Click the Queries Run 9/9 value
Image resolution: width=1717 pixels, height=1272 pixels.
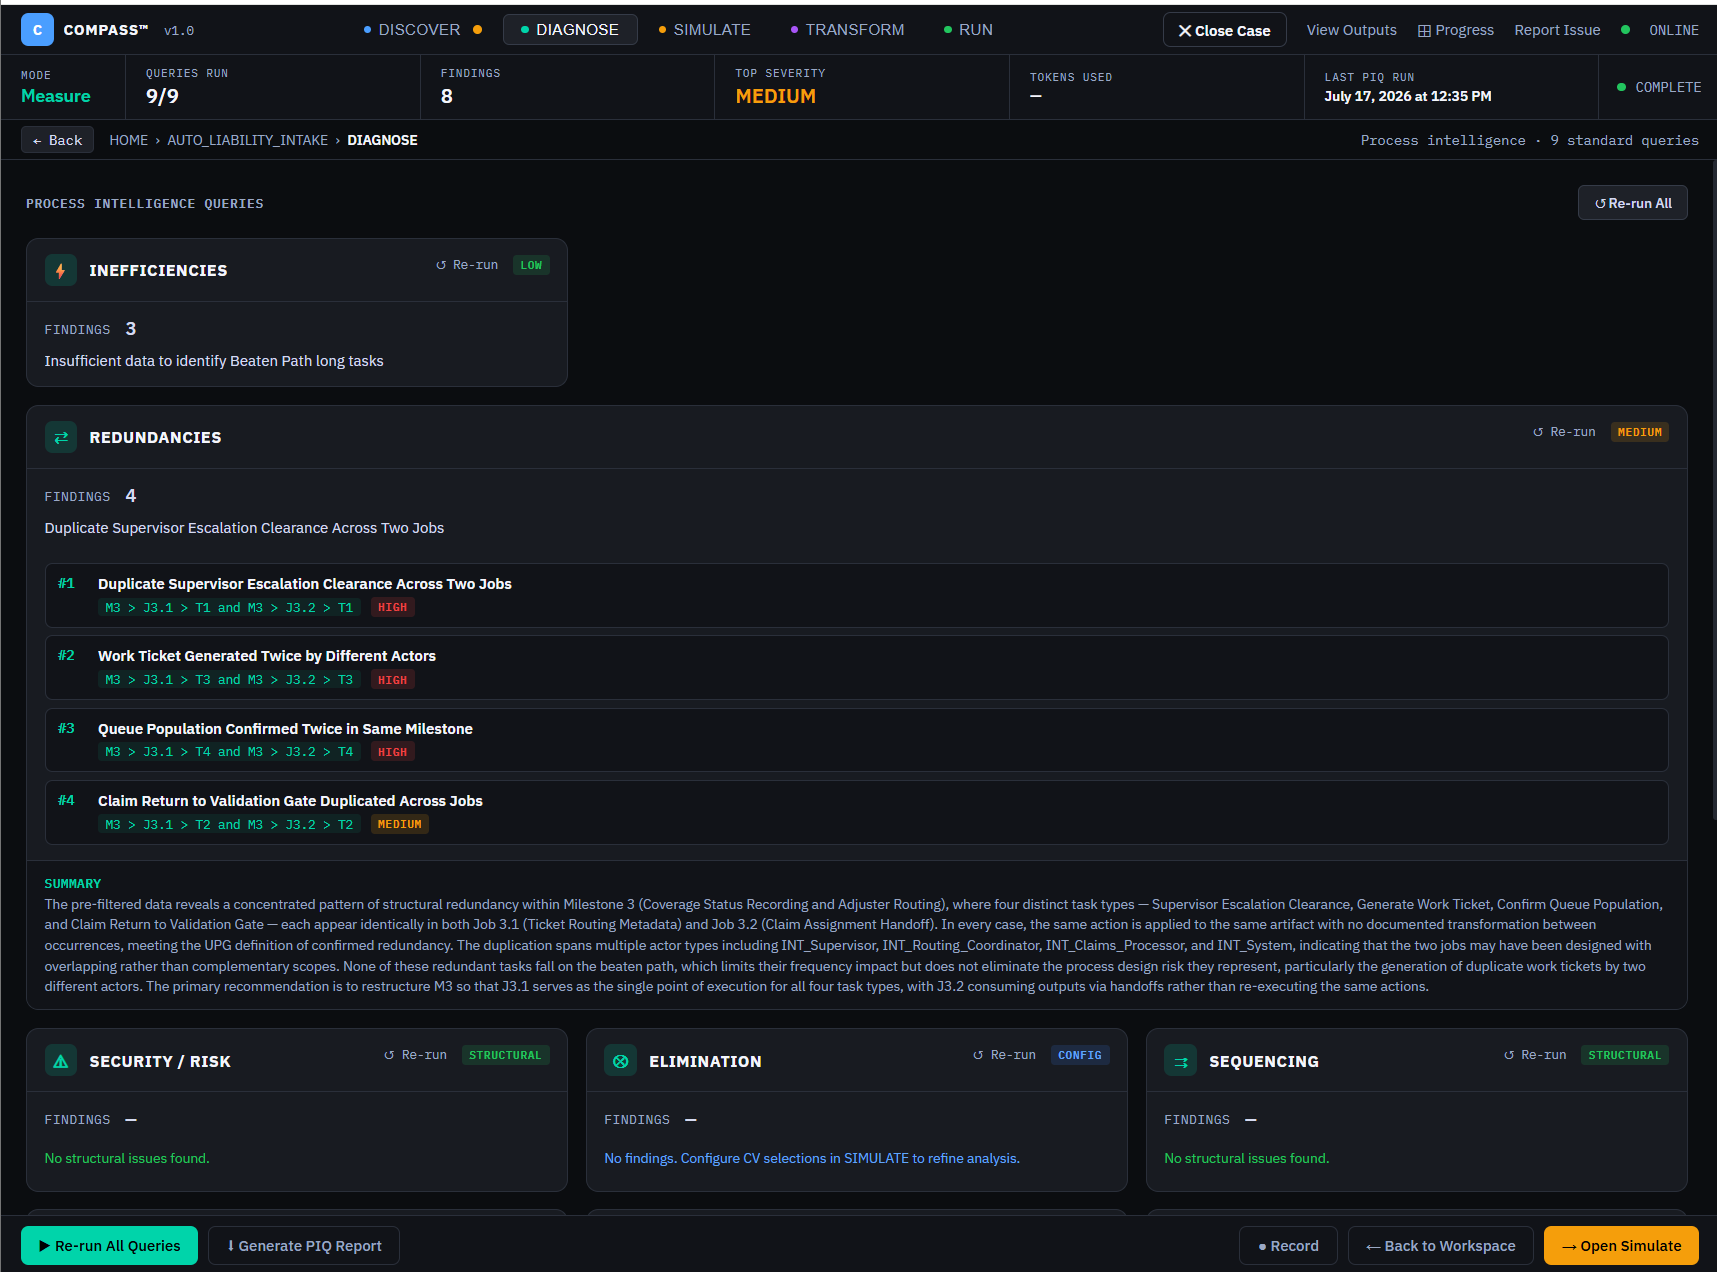pyautogui.click(x=162, y=96)
